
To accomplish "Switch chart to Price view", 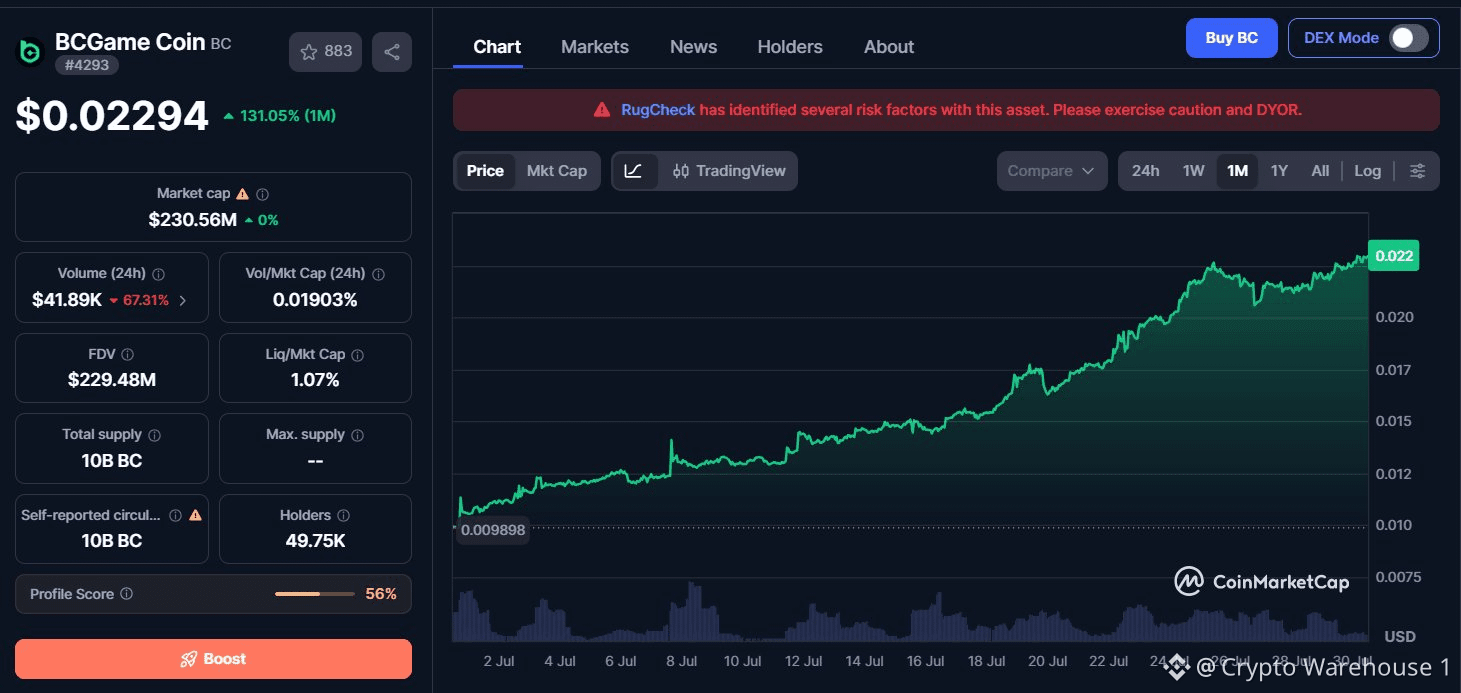I will point(485,171).
